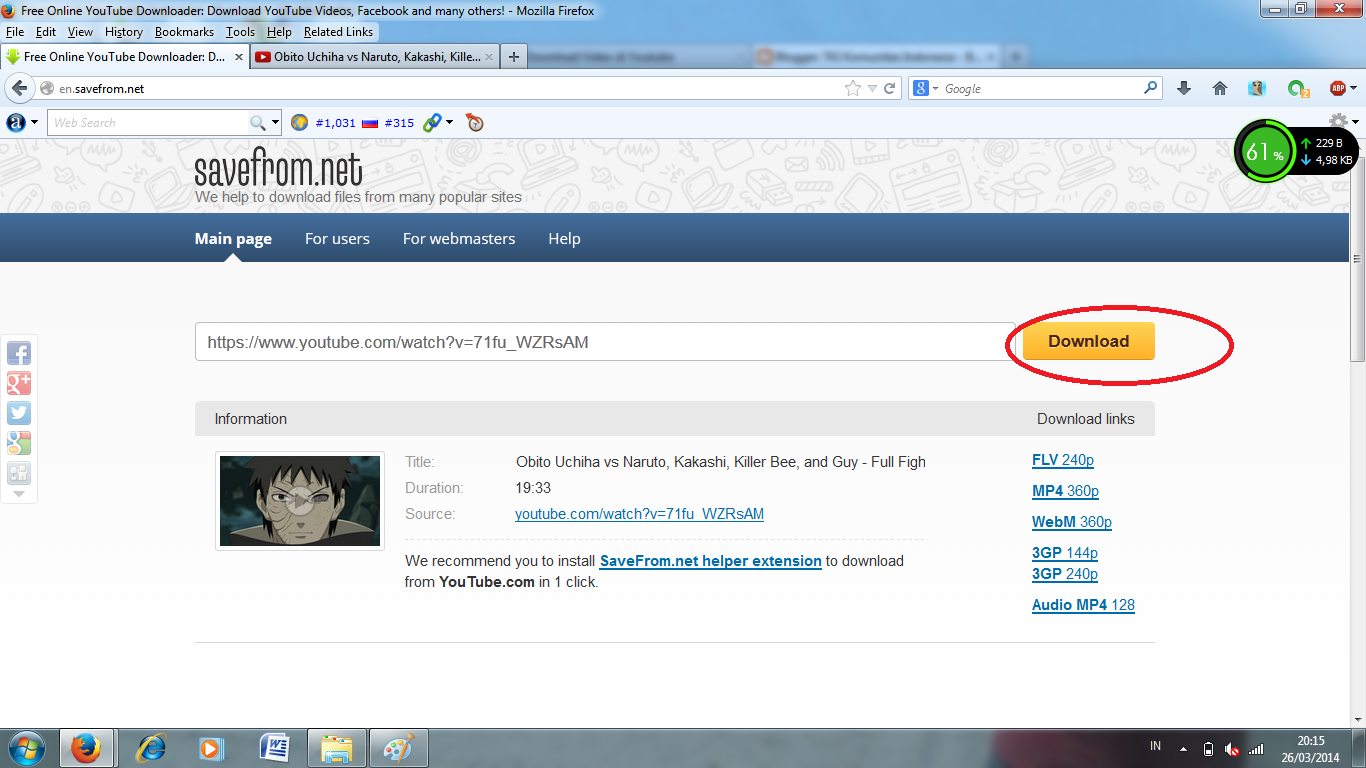Open Windows Explorer folder on the taskbar
Image resolution: width=1366 pixels, height=768 pixels.
(337, 748)
